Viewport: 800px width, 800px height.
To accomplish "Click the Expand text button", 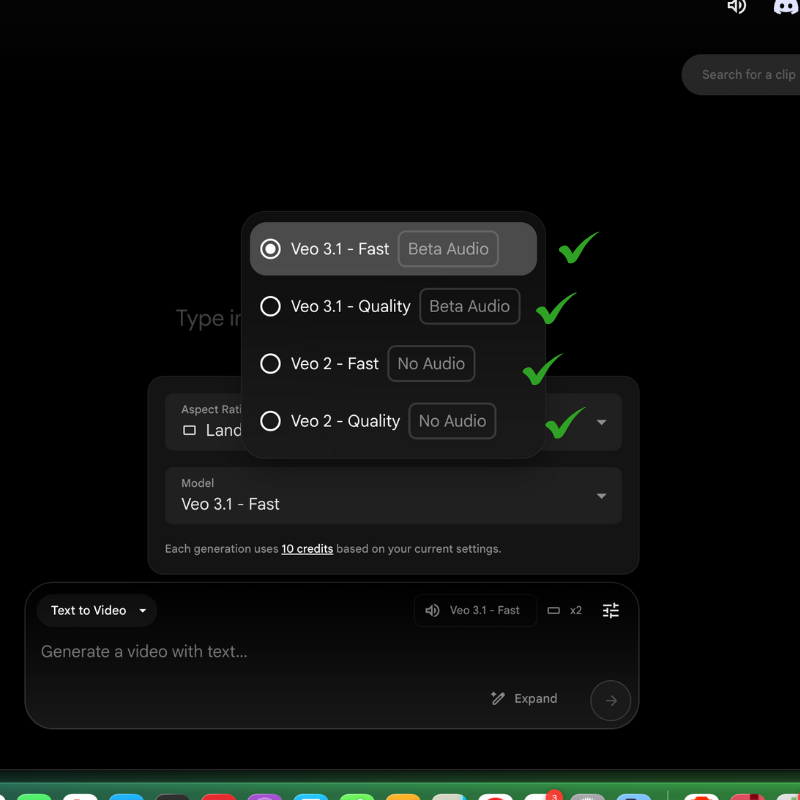I will 535,699.
